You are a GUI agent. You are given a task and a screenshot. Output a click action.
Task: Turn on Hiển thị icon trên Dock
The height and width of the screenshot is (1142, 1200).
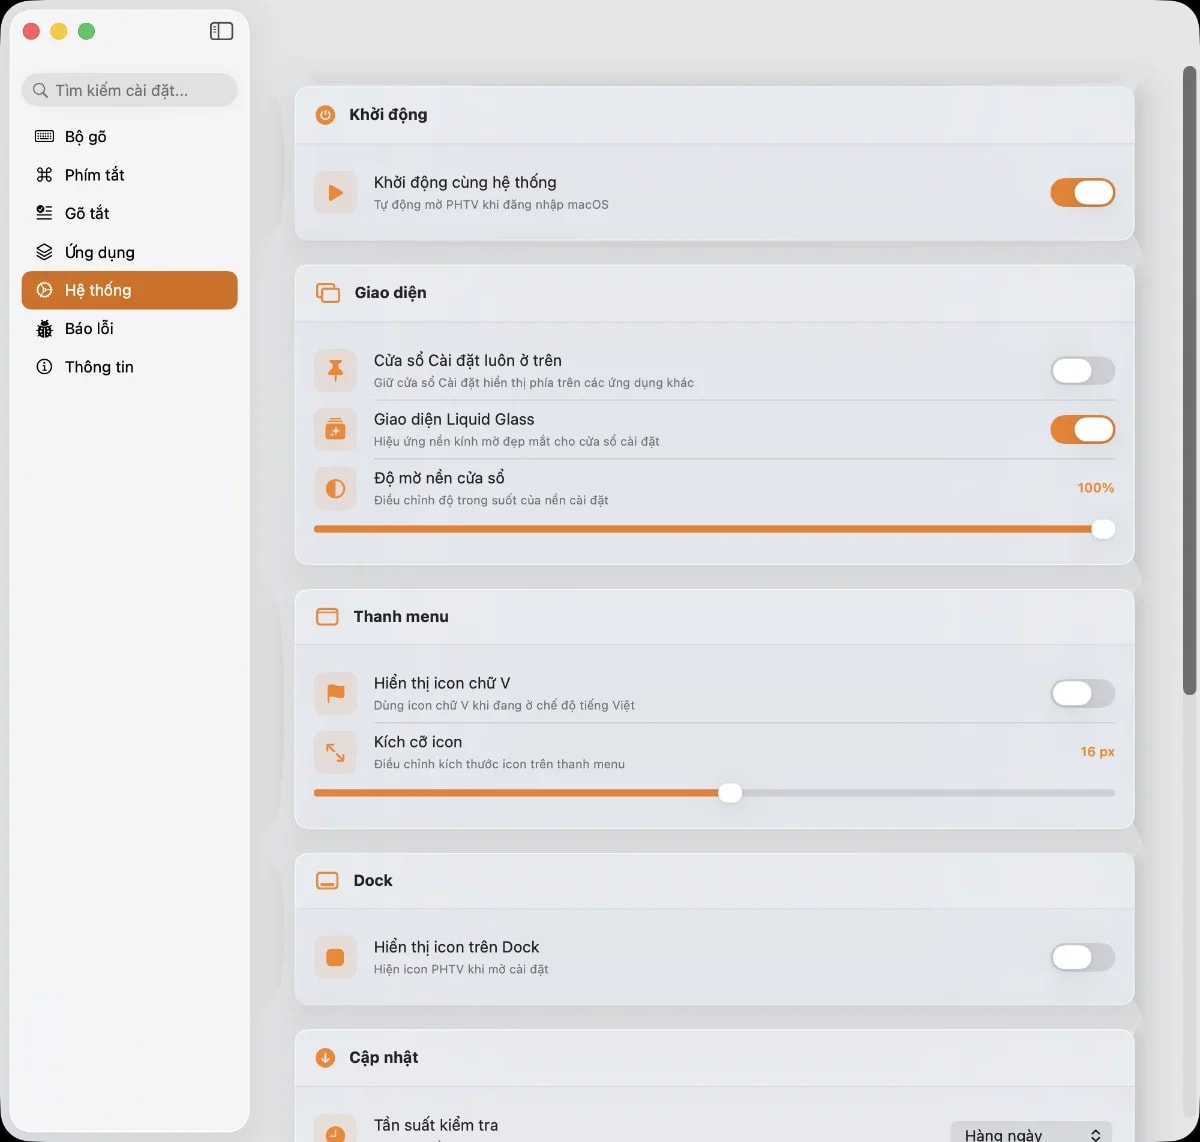point(1082,957)
